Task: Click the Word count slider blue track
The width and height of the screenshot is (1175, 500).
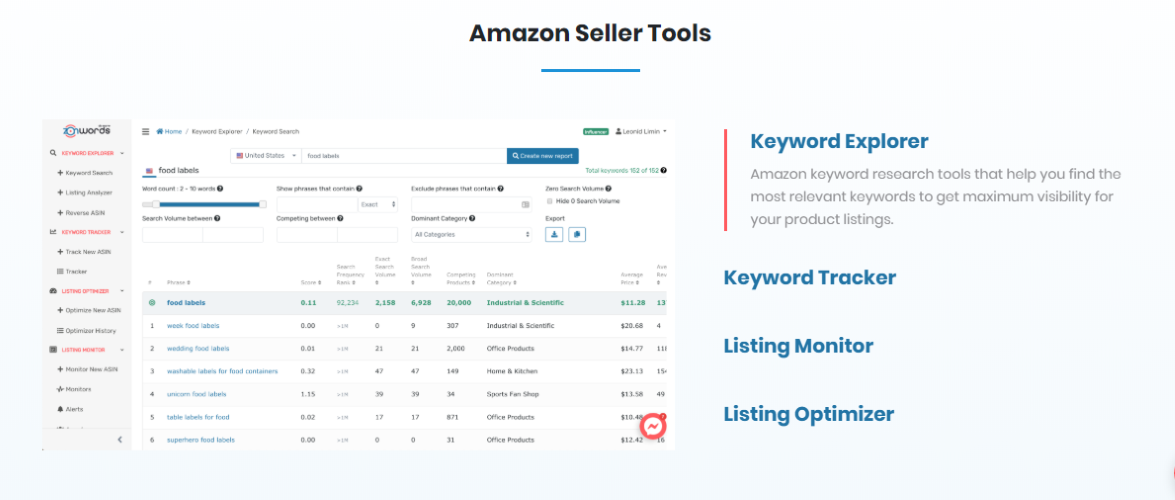Action: pyautogui.click(x=209, y=204)
